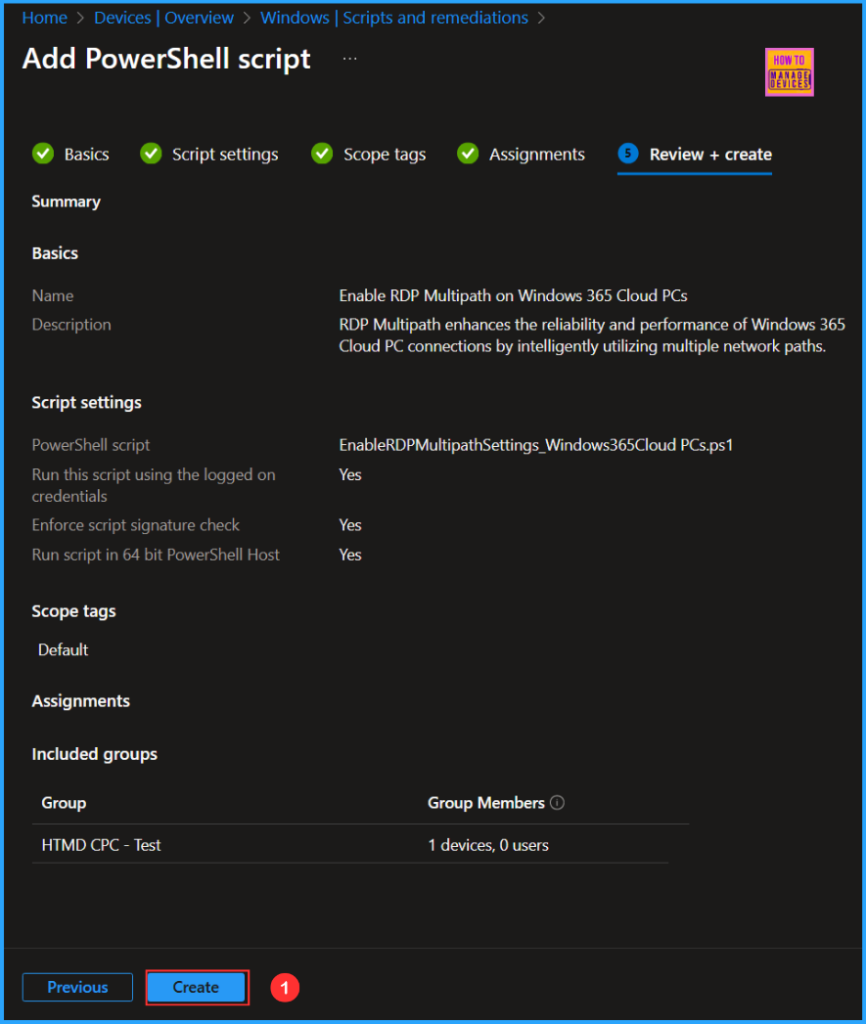Click the green checkmark beside Assignments
Screen dimensions: 866x1024
coord(468,154)
